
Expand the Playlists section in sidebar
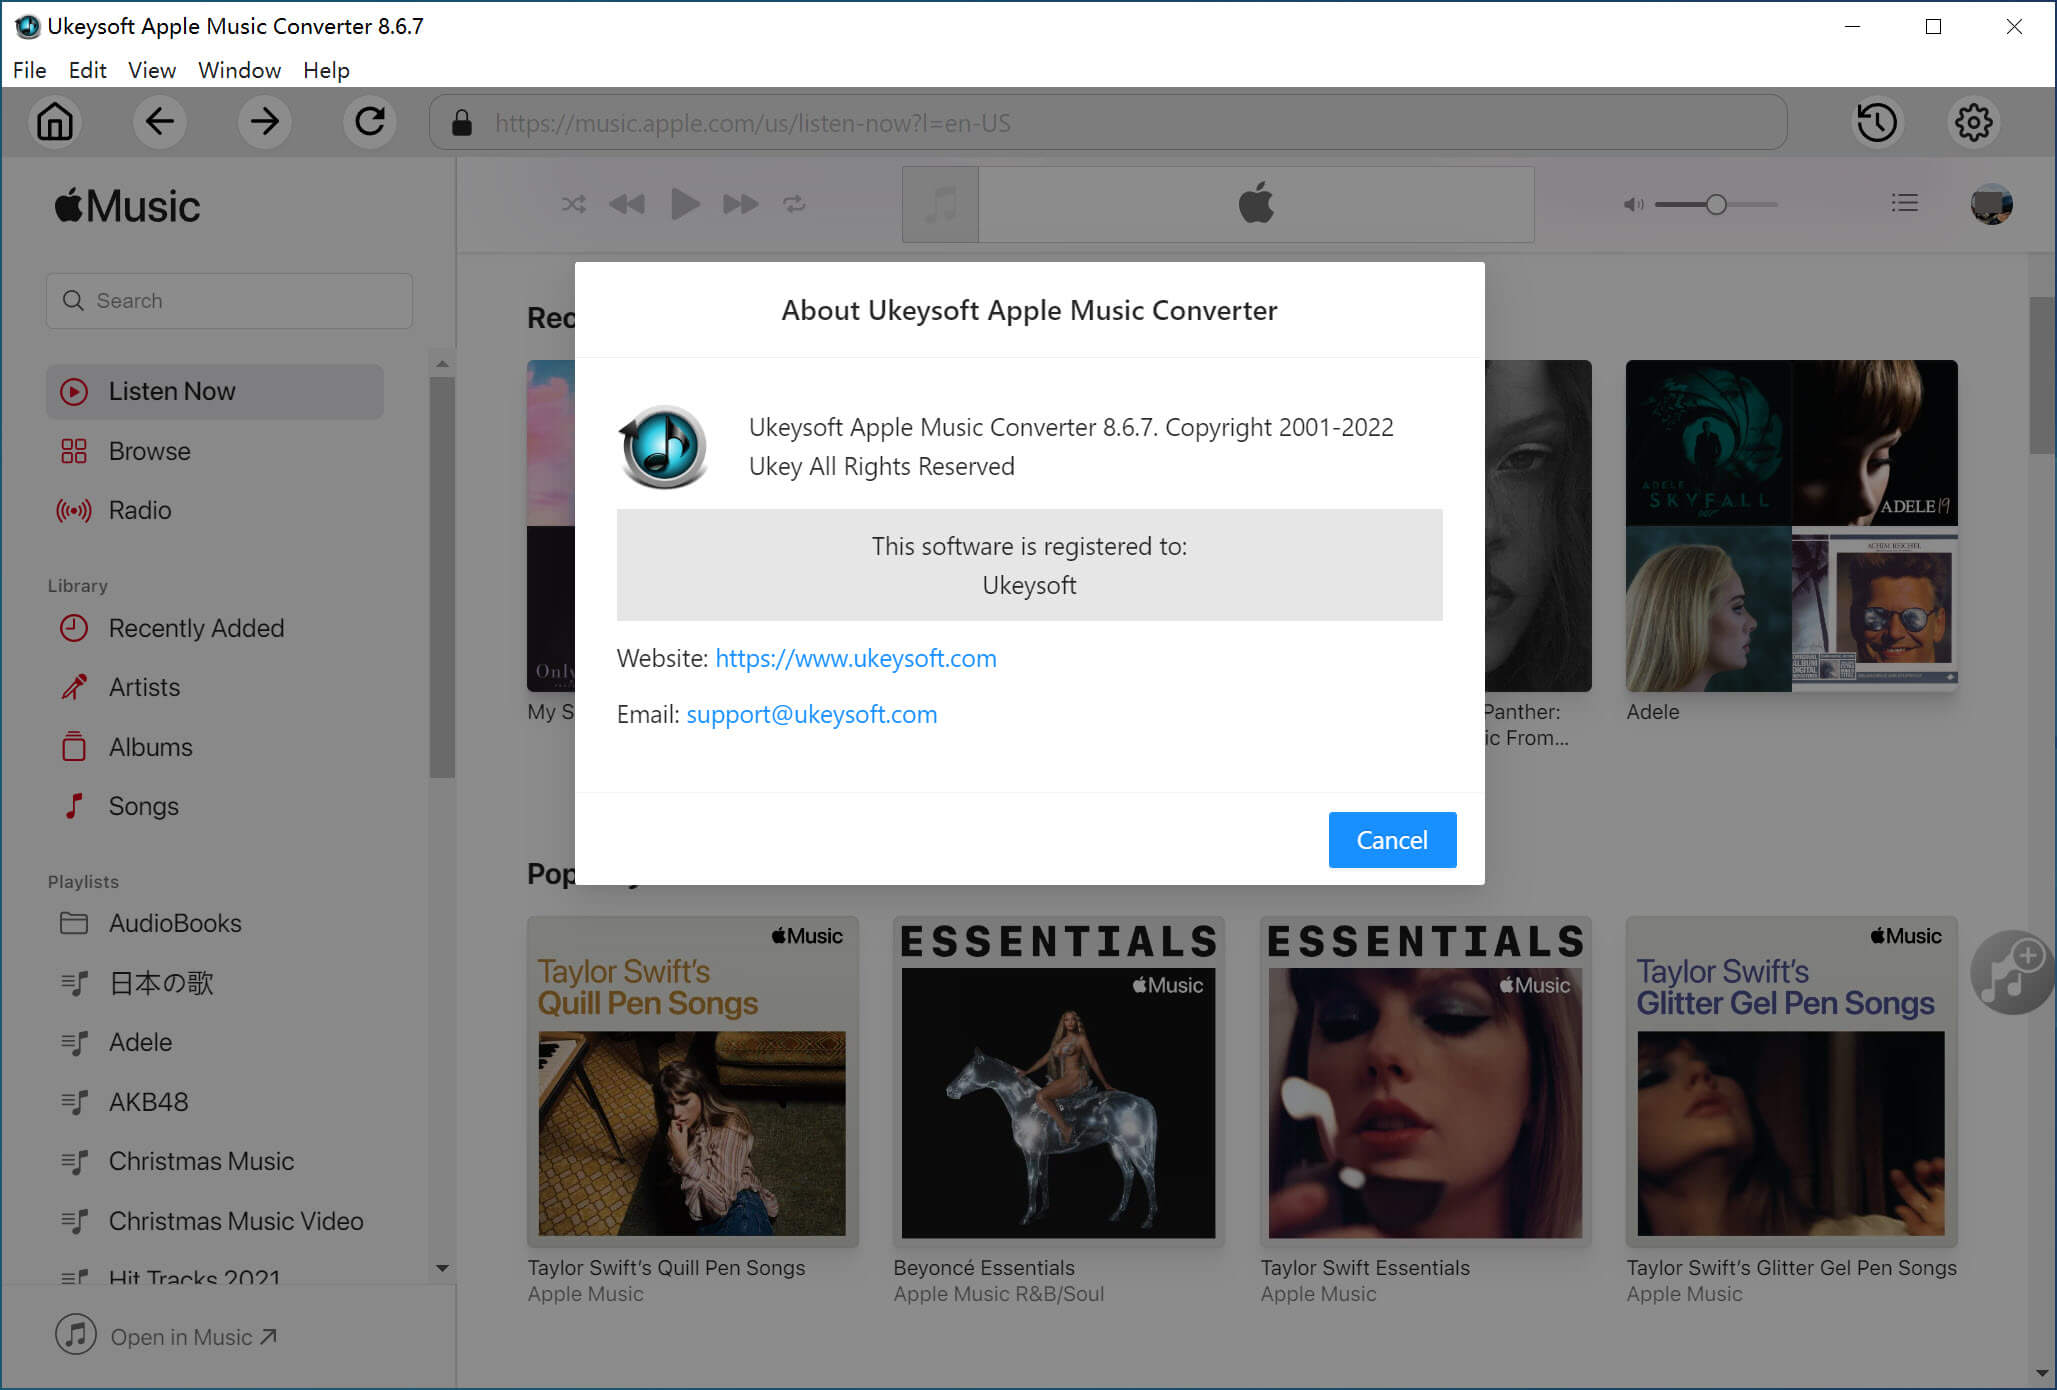[x=84, y=881]
